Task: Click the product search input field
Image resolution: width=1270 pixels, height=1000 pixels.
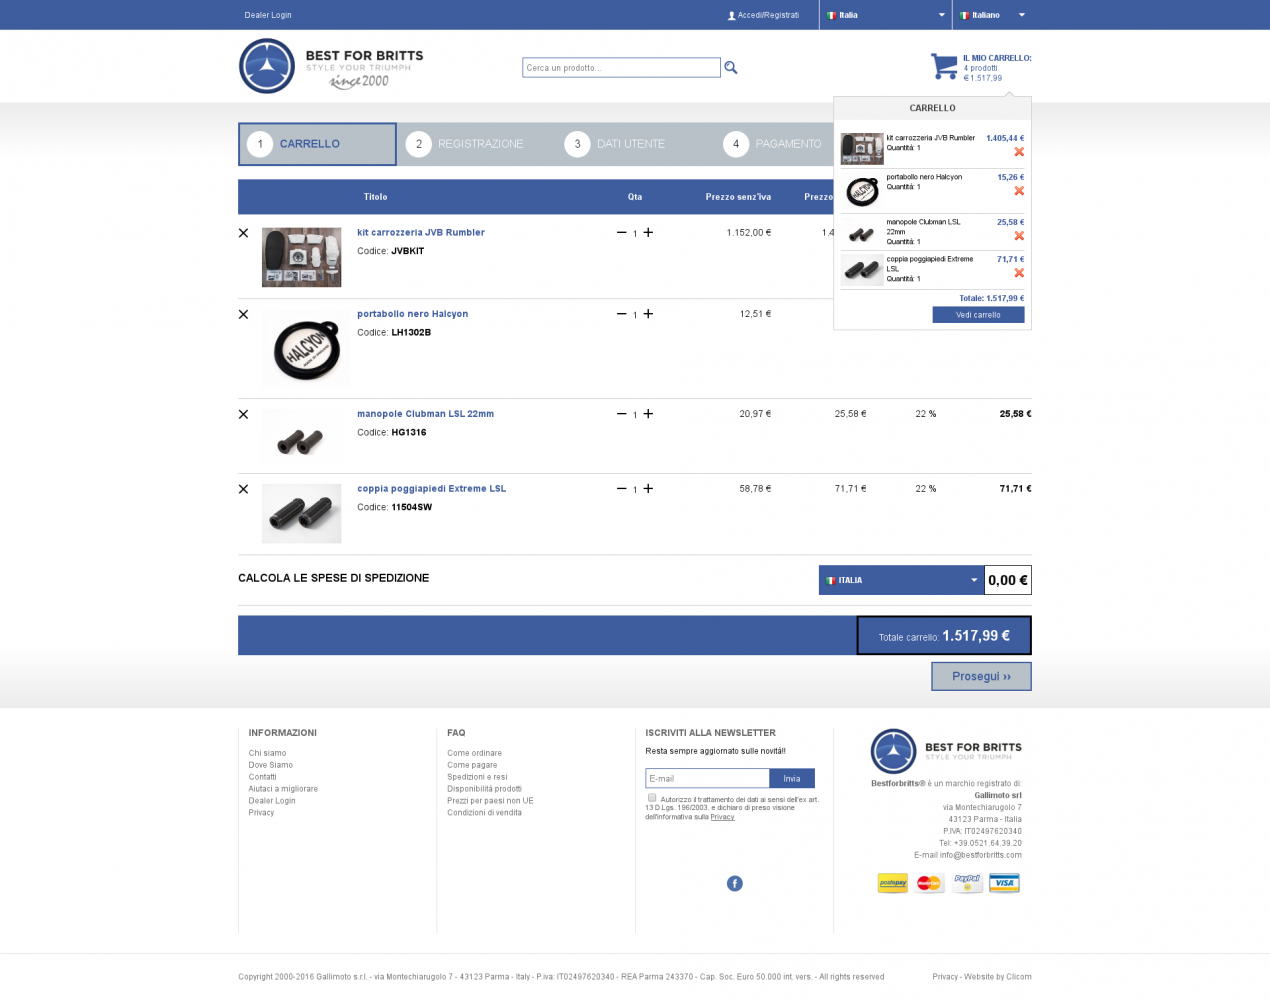Action: 621,67
